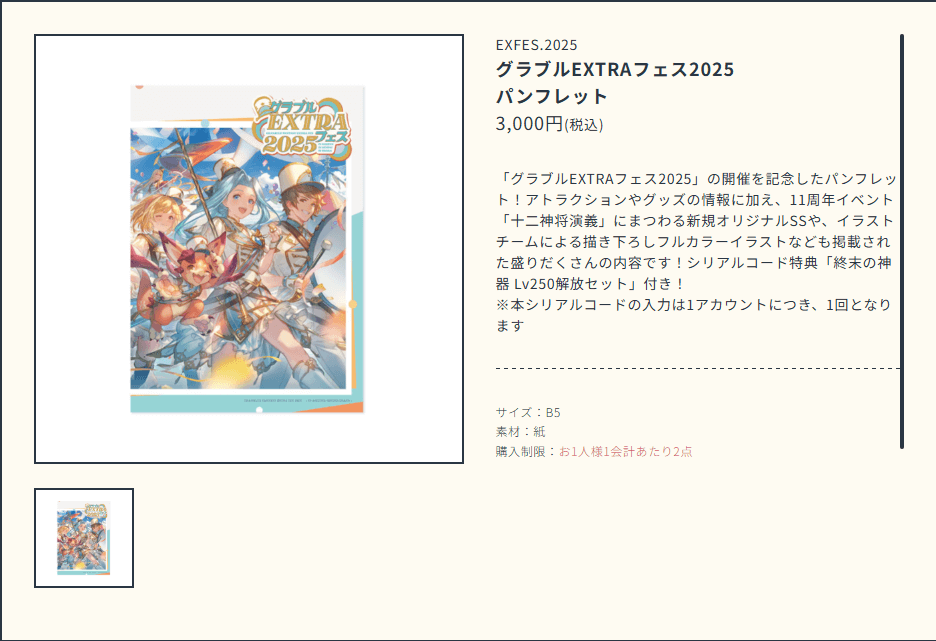The image size is (936, 641).
Task: Click the 3,000円 price text
Action: click(x=529, y=124)
